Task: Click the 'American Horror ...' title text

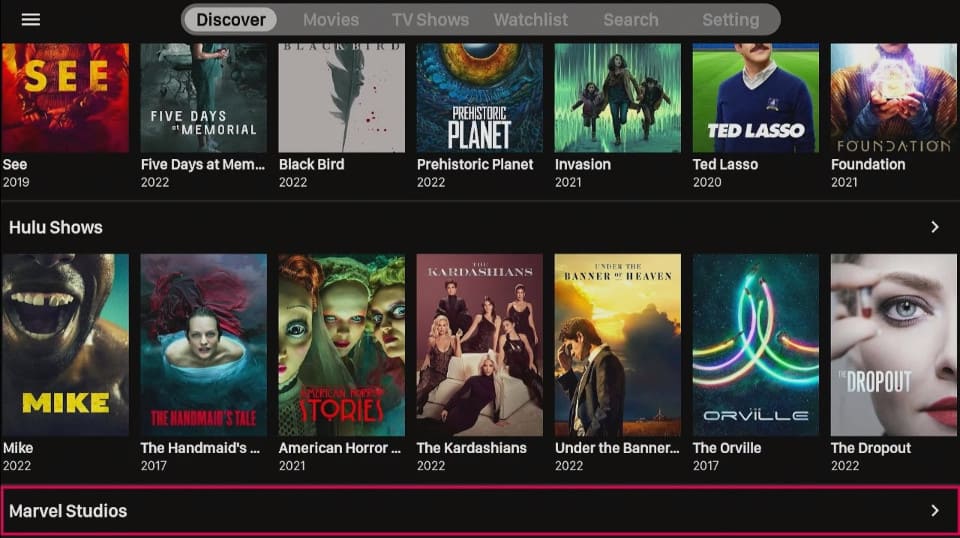Action: tap(340, 447)
